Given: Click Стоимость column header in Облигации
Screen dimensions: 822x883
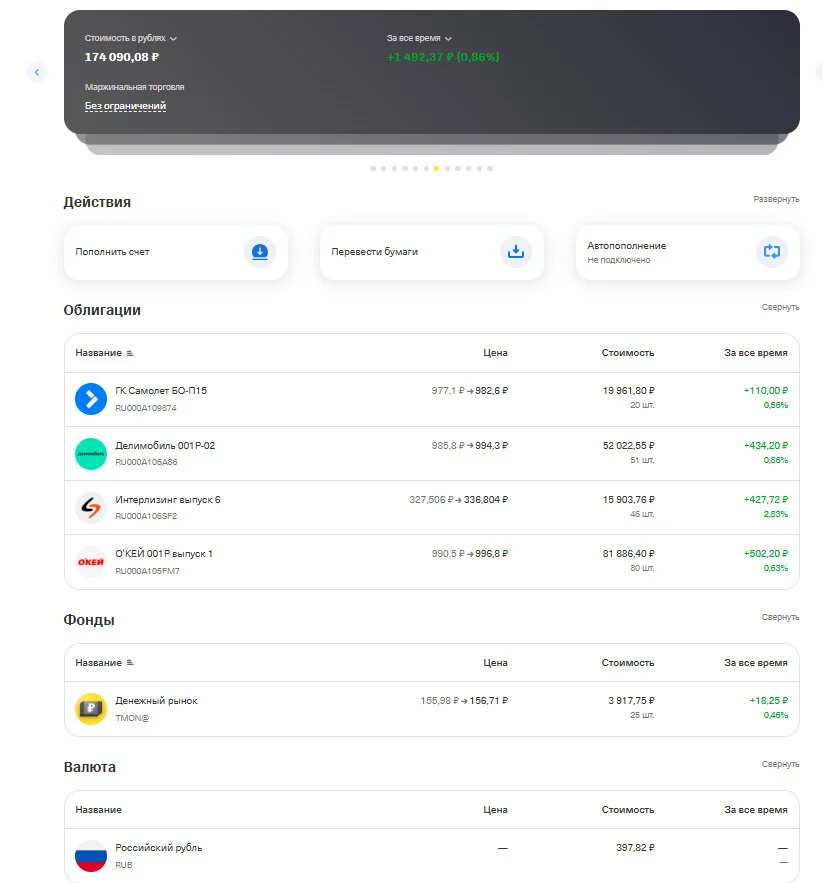Looking at the screenshot, I should (628, 353).
